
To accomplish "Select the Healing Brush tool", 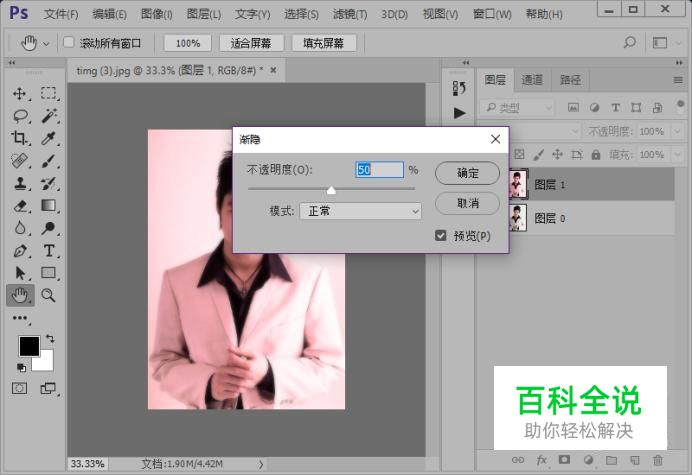I will point(19,161).
